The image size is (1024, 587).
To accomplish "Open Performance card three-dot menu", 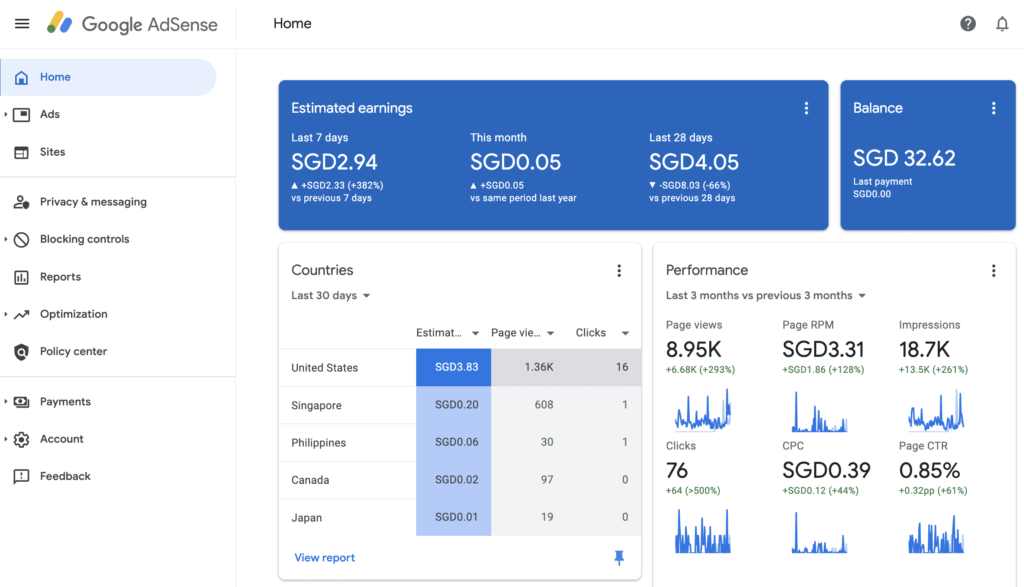I will click(993, 271).
